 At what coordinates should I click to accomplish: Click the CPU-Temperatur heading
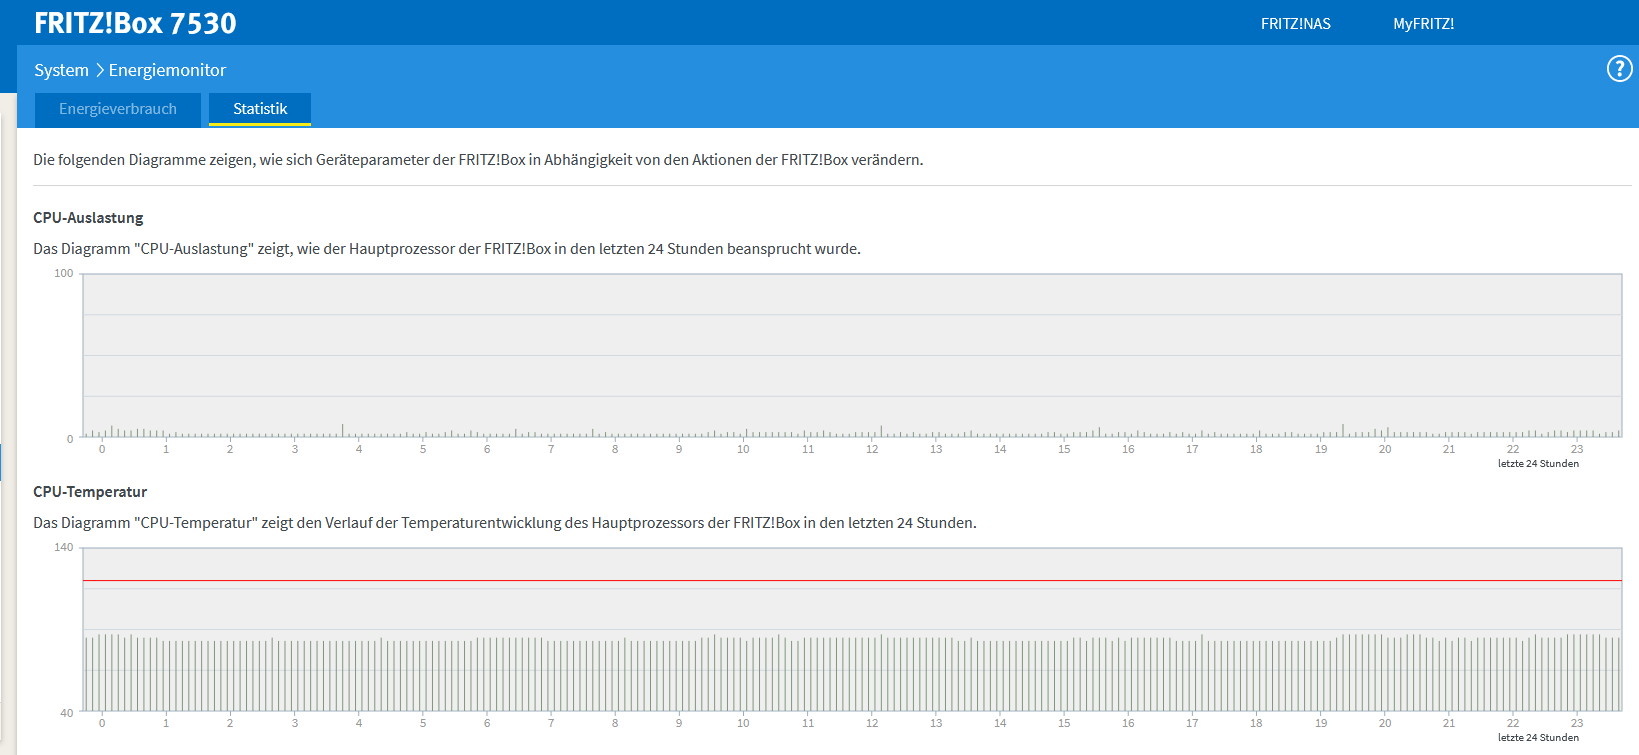90,492
